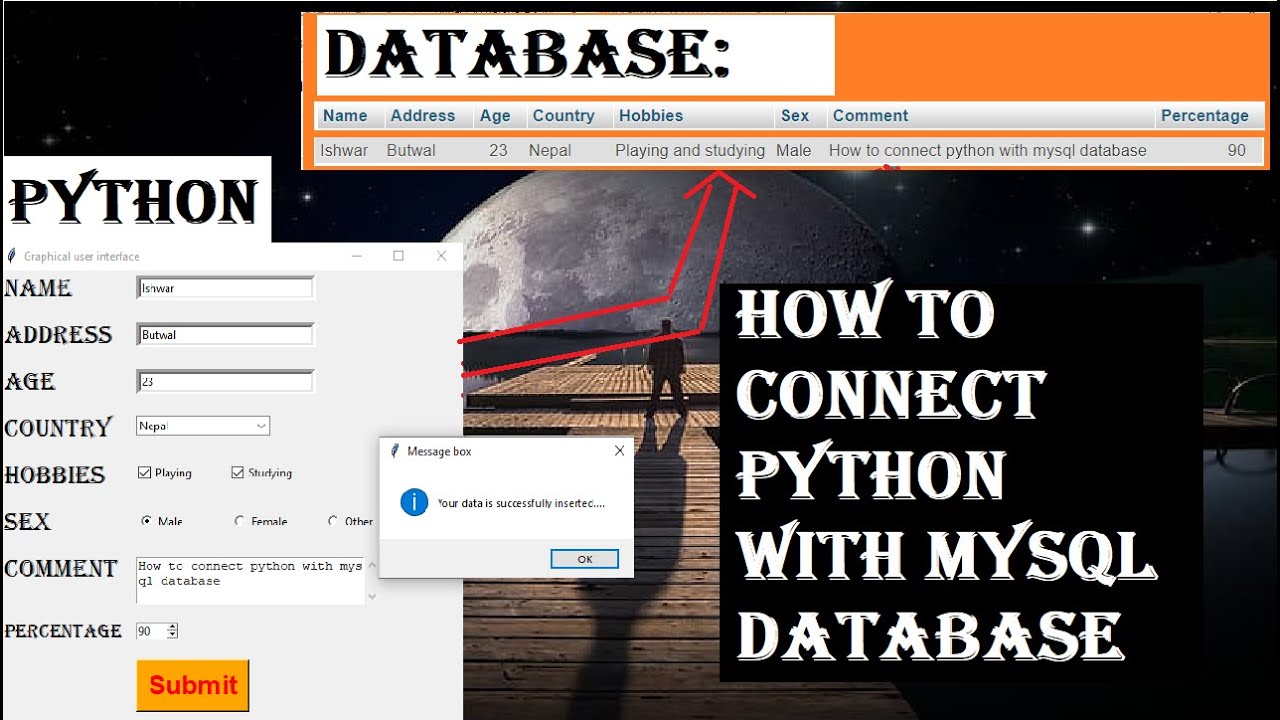Click the Sex column header in the database table
1280x720 pixels.
pos(795,116)
